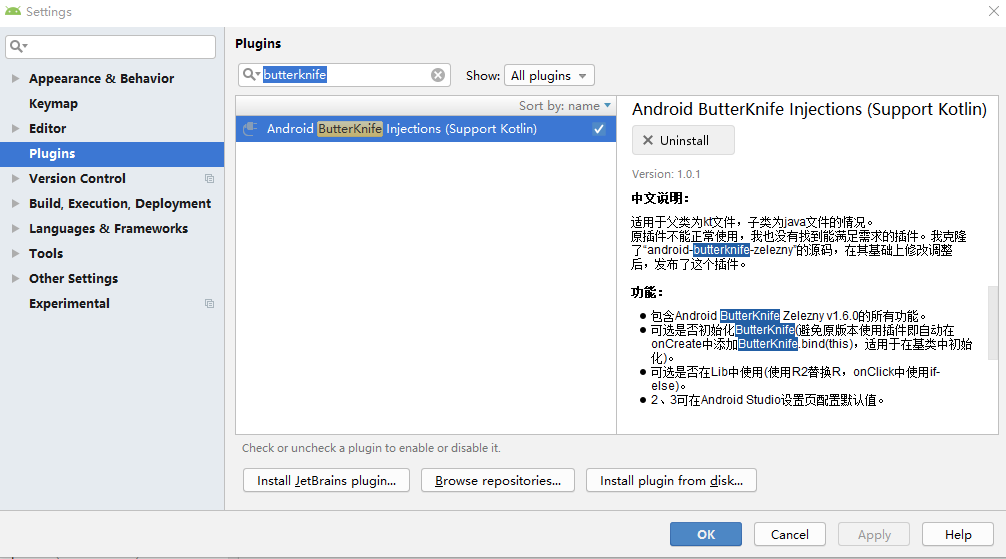Viewport: 1006px width, 559px height.
Task: Click the 'Version: 1.0.1' text
Action: [666, 174]
